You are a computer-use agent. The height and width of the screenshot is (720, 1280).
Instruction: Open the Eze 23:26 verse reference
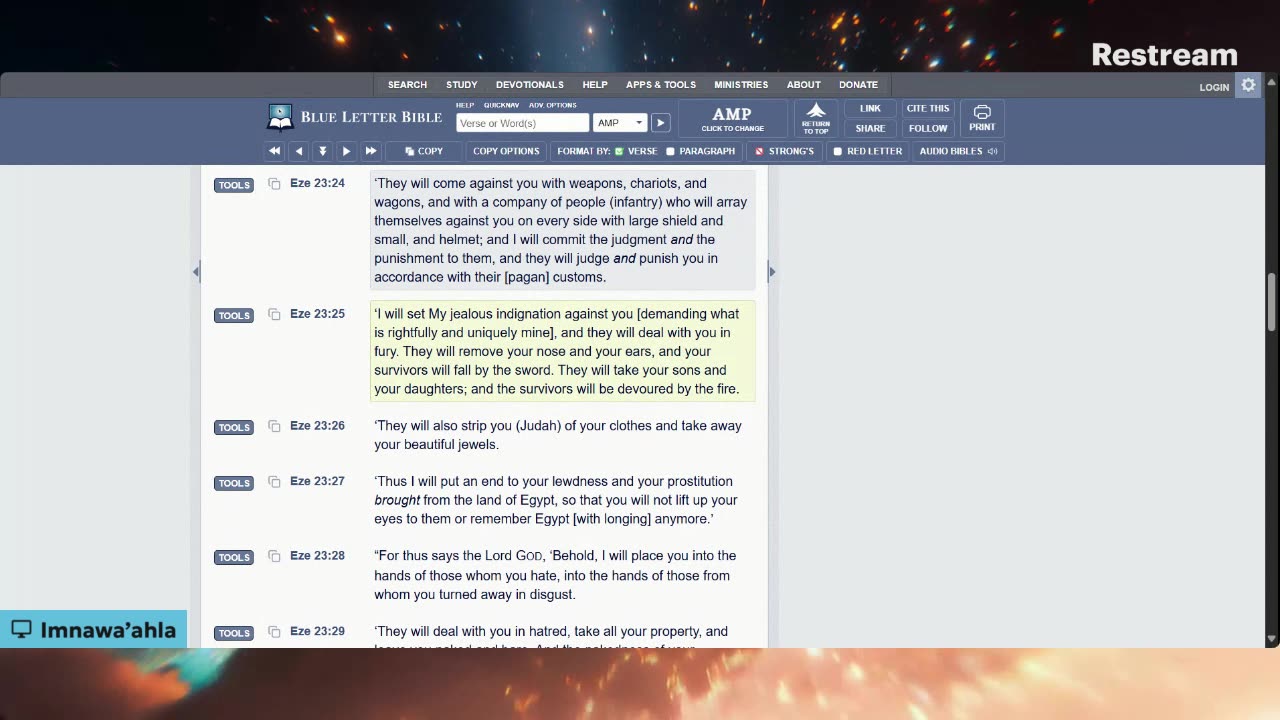317,426
